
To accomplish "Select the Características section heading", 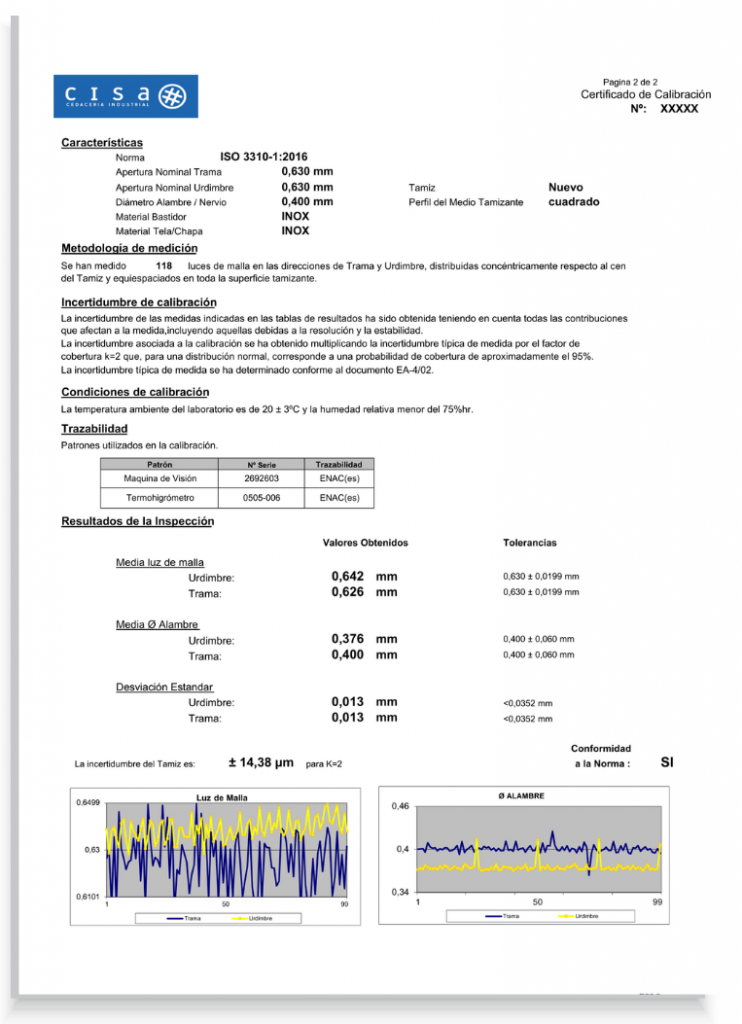I will (x=102, y=143).
